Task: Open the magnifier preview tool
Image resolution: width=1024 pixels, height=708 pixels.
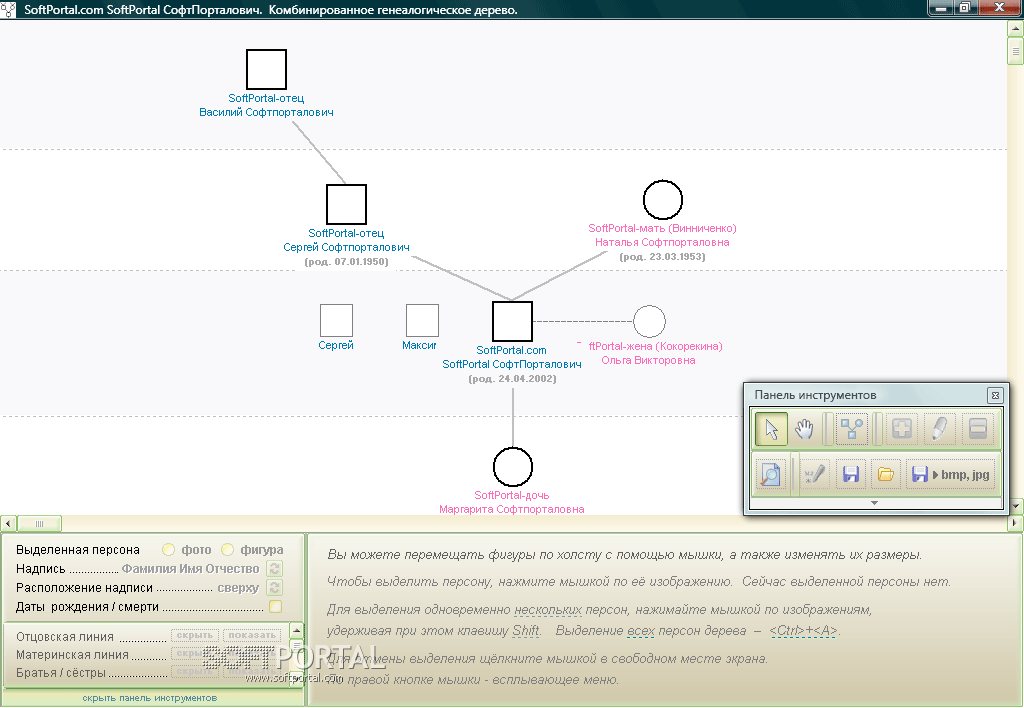Action: pos(771,474)
